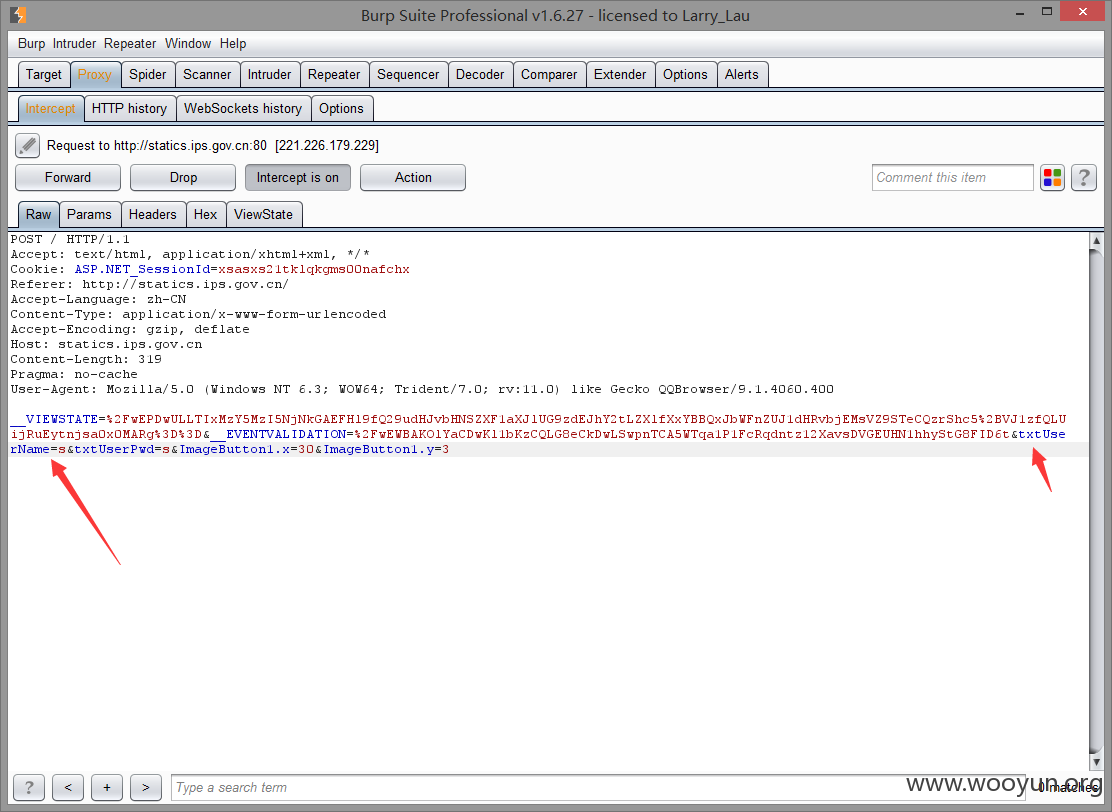Viewport: 1112px width, 812px height.
Task: Click the ImageButton1.y parameter
Action: [379, 450]
